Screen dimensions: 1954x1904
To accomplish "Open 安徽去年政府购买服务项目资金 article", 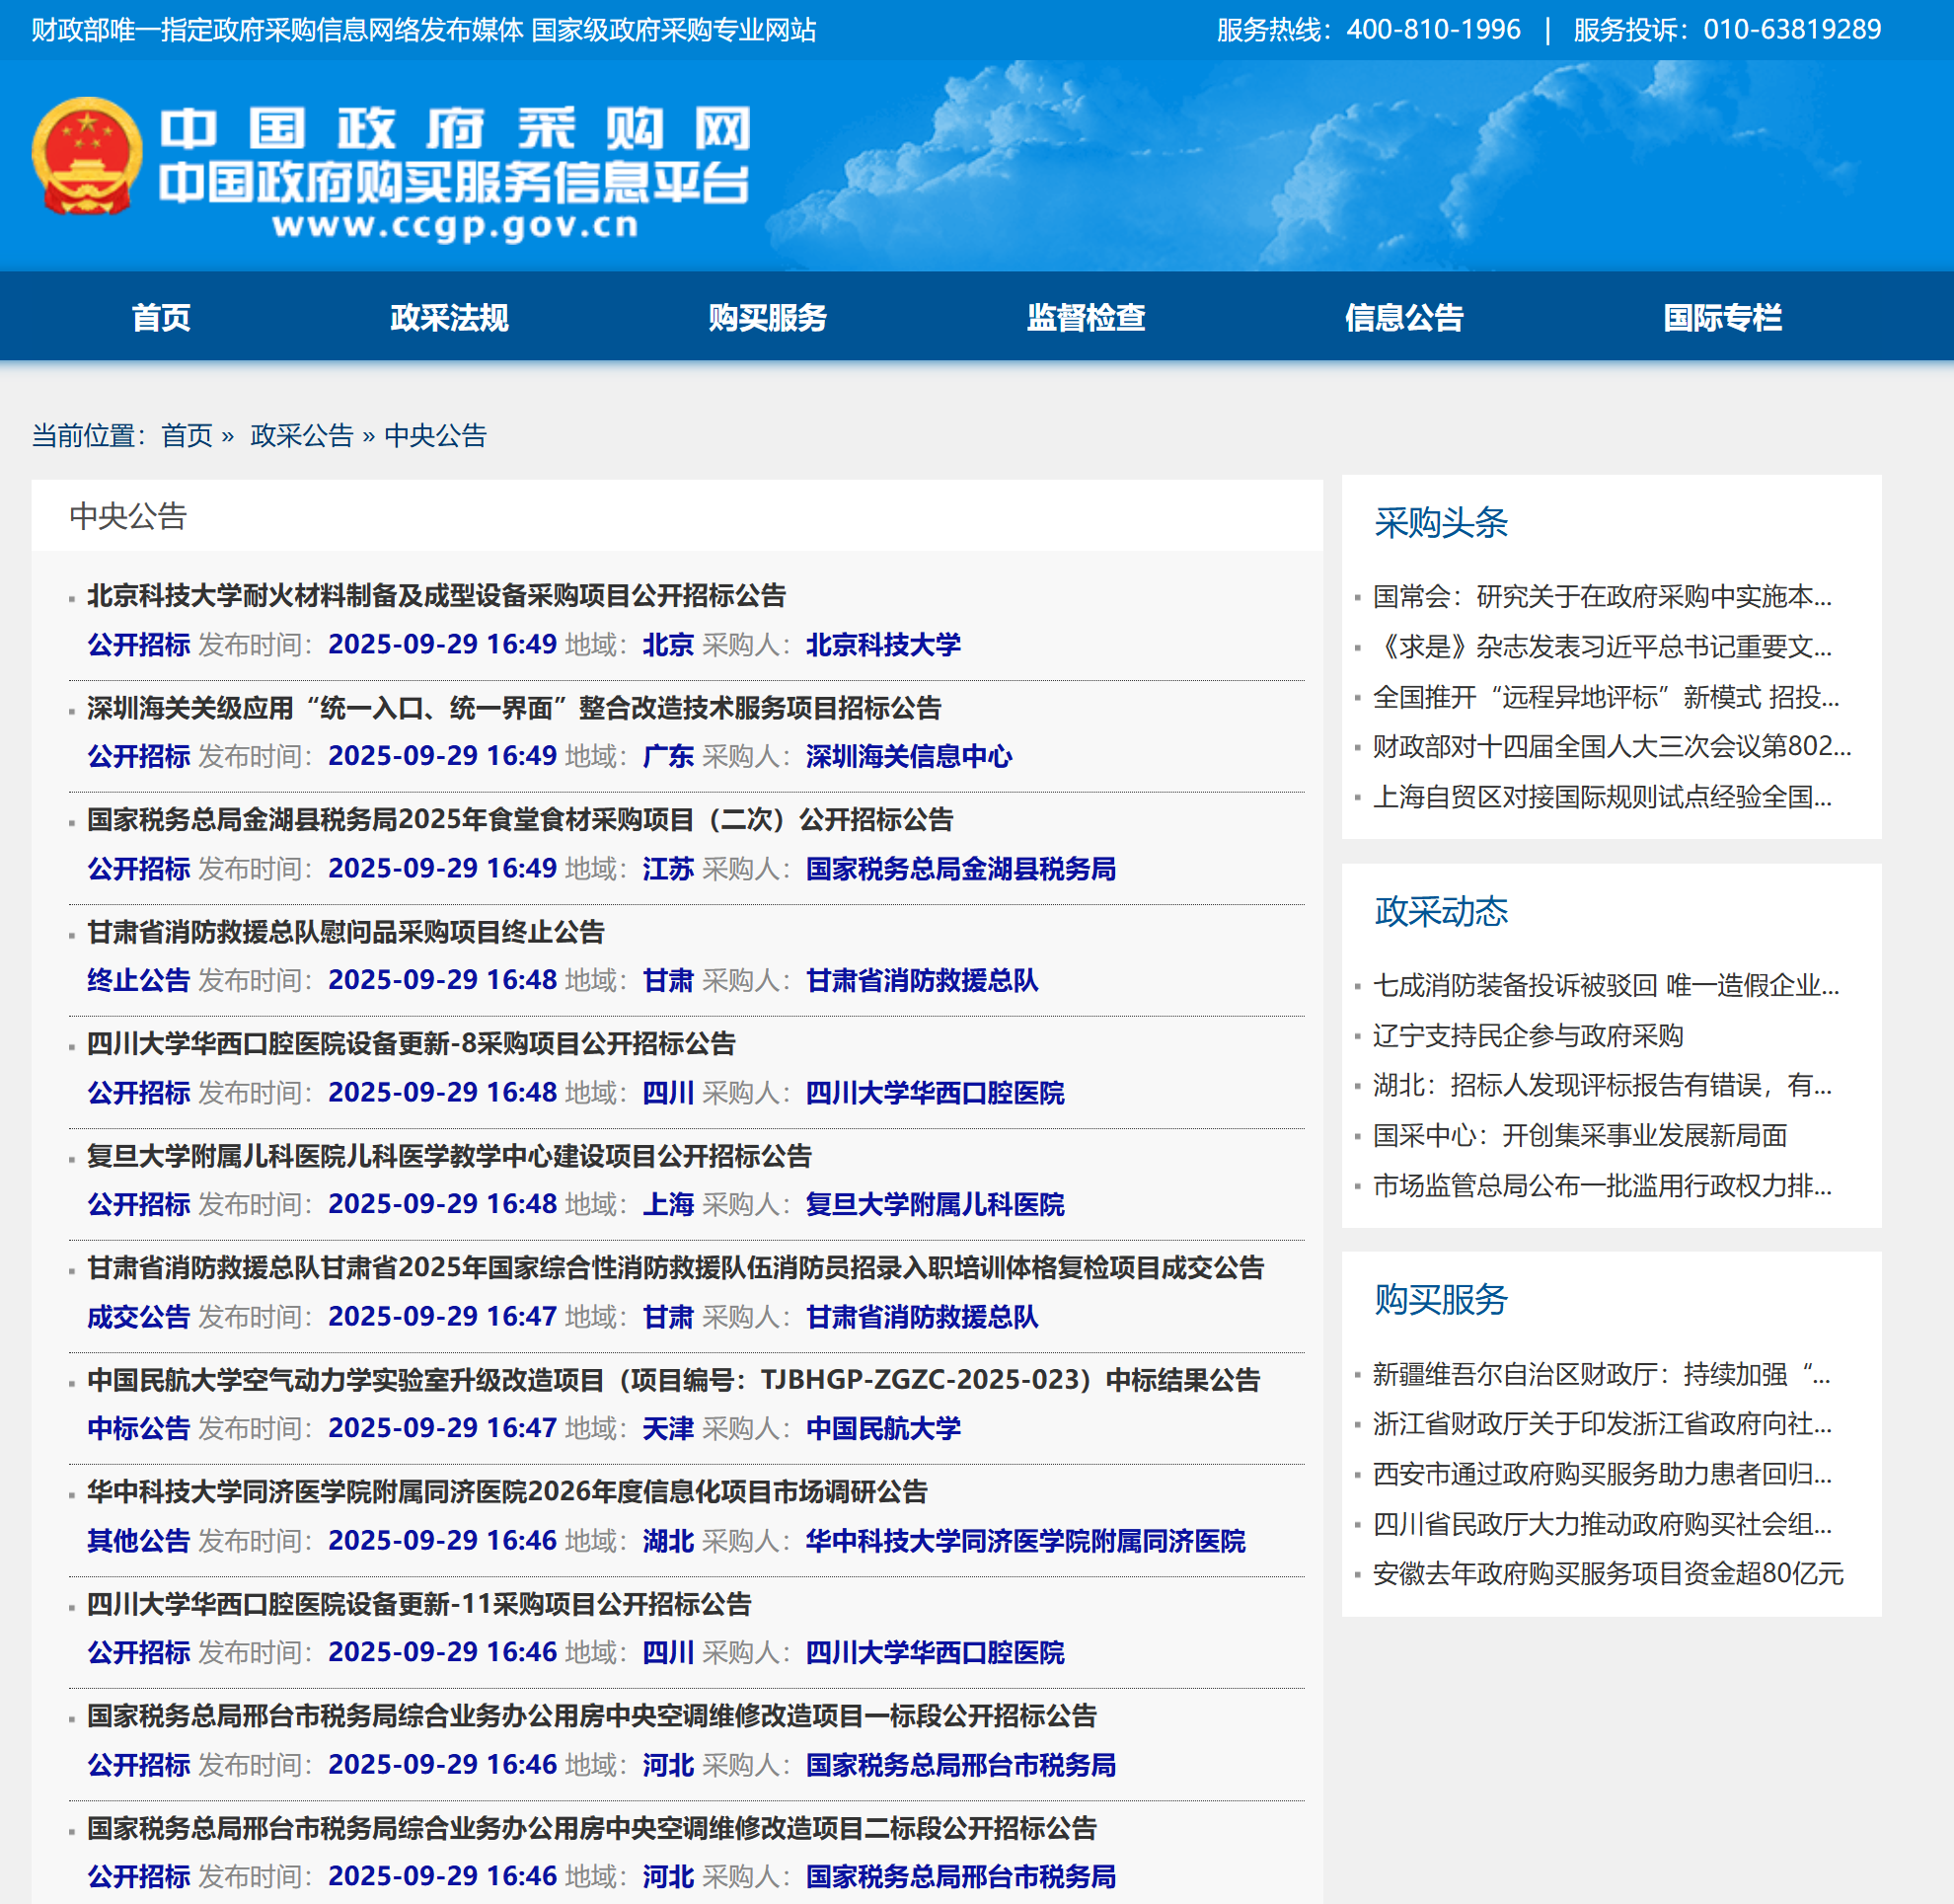I will (1607, 1574).
